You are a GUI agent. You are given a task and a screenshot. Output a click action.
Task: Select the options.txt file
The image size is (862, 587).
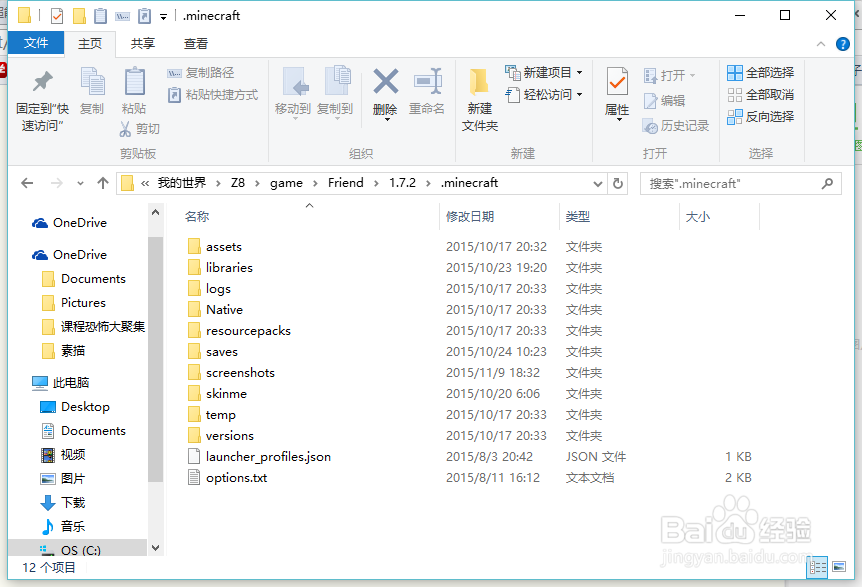[x=237, y=478]
